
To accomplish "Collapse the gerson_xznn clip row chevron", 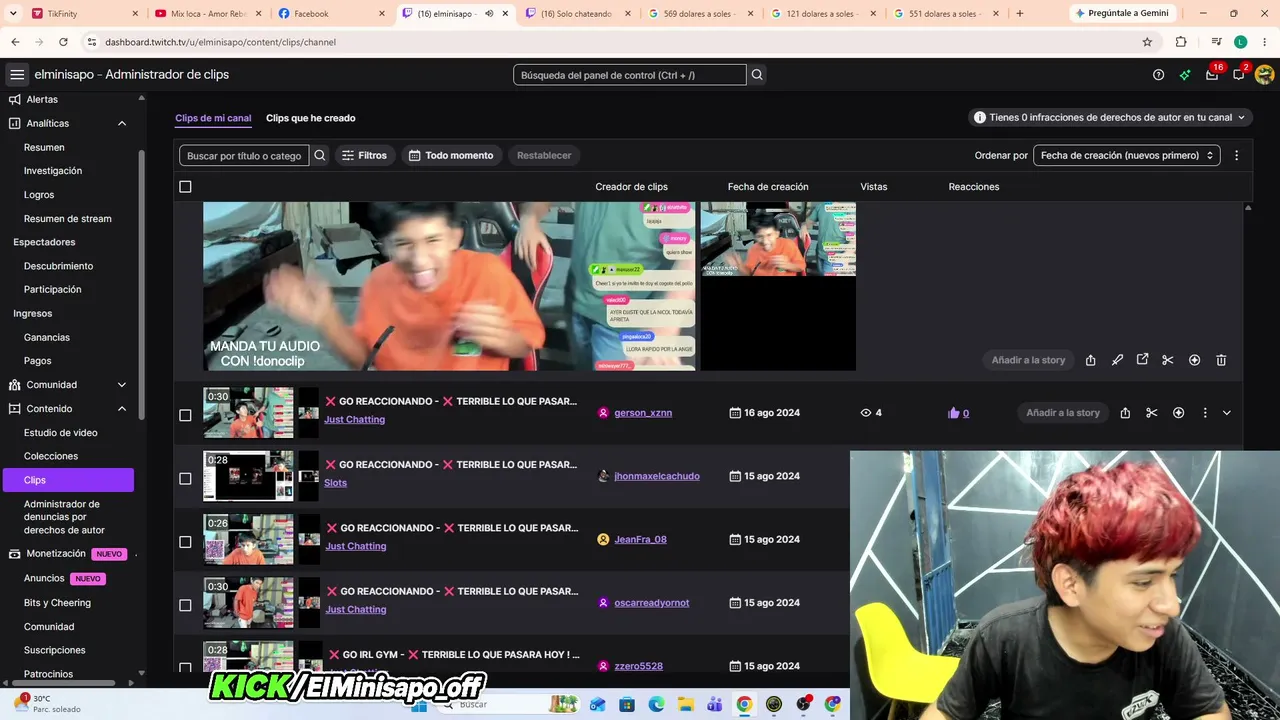I will pos(1227,413).
